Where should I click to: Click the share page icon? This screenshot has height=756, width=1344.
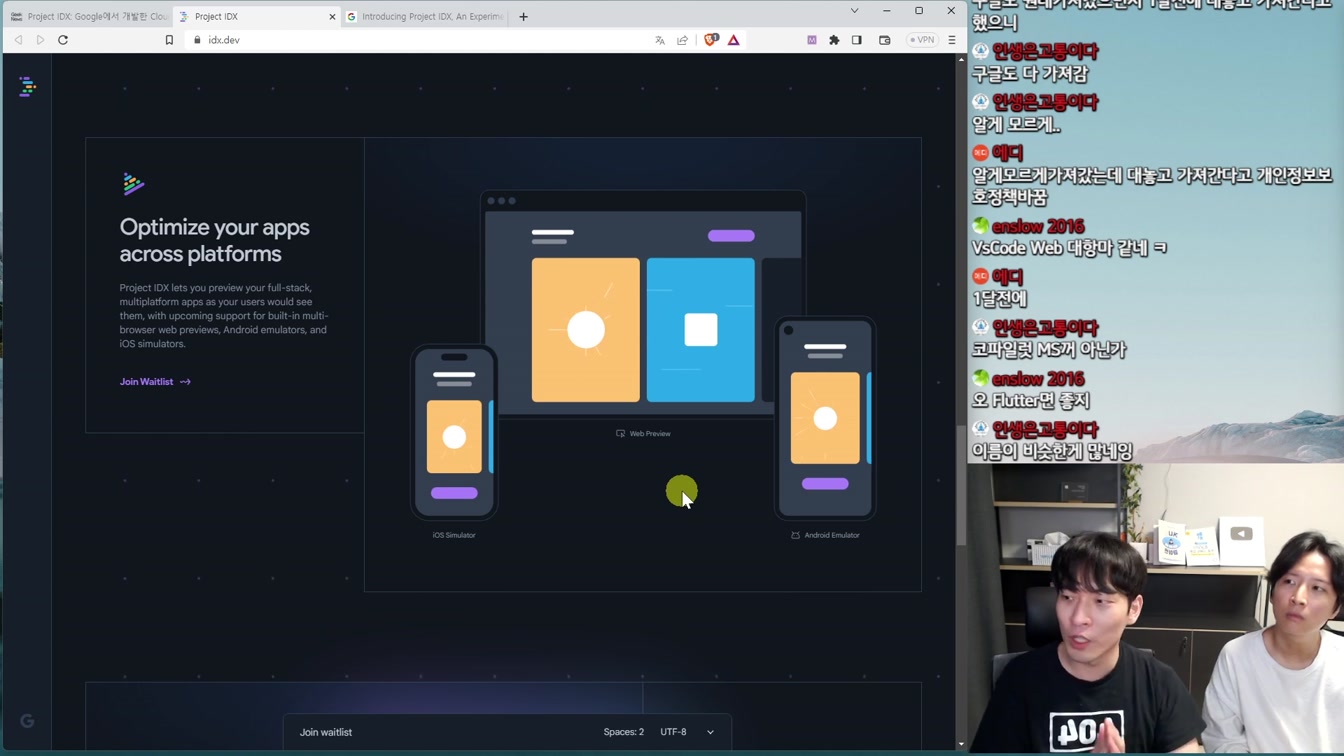point(683,40)
